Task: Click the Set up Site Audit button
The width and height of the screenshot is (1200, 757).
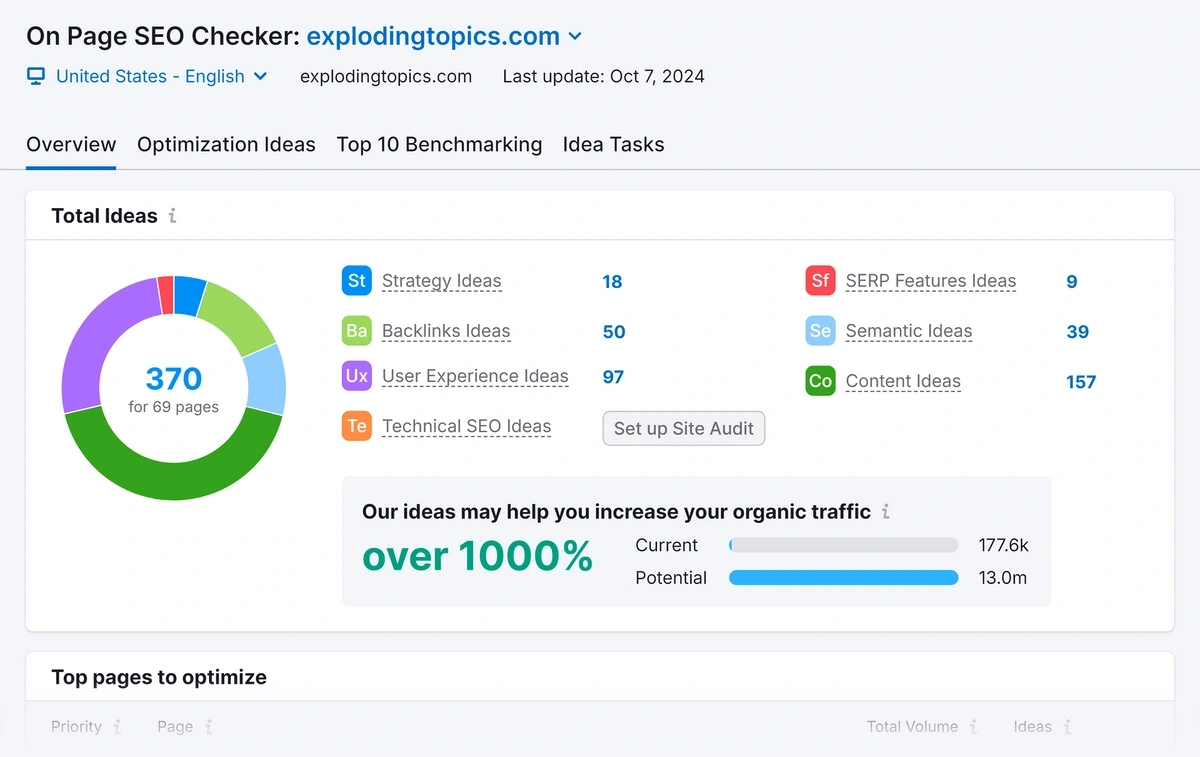Action: pyautogui.click(x=684, y=428)
